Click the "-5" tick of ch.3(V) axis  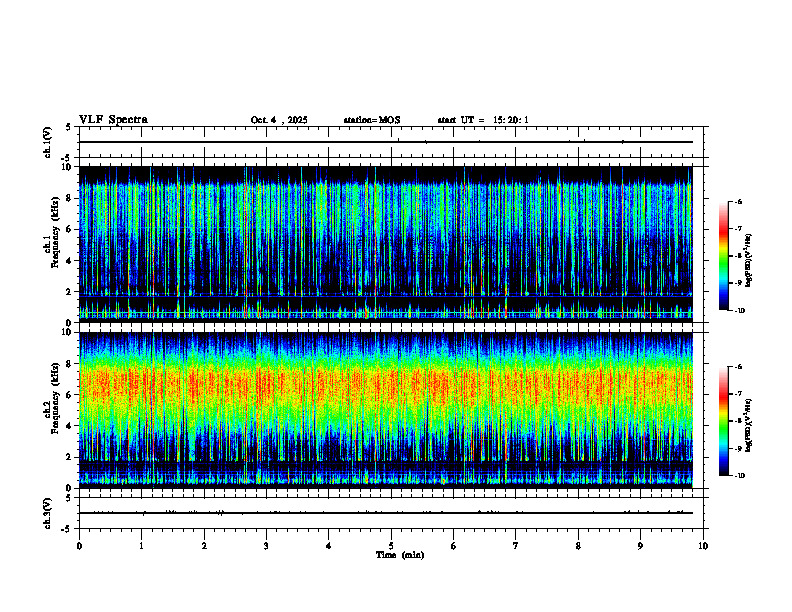click(x=67, y=529)
